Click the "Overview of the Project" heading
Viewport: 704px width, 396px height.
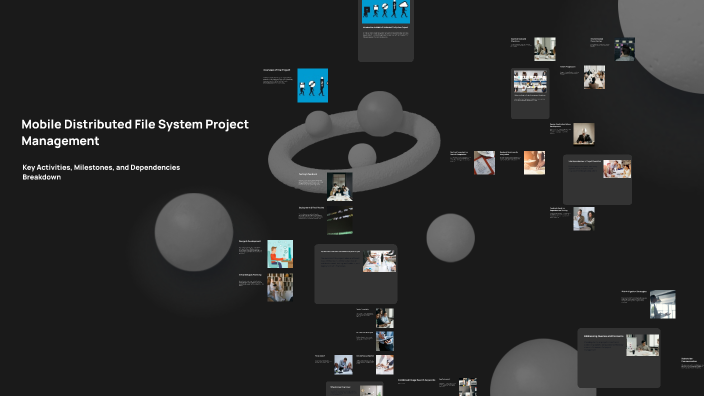tap(276, 70)
